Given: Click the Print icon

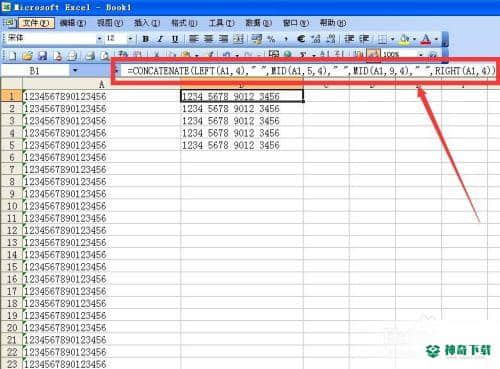Looking at the screenshot, I should coord(90,55).
